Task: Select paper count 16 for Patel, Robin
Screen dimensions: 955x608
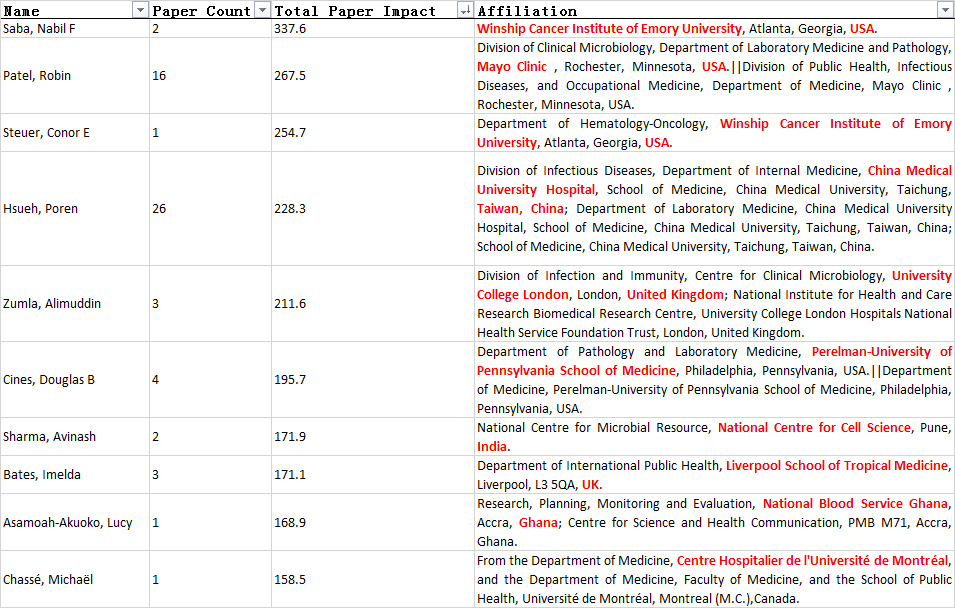Action: point(210,76)
